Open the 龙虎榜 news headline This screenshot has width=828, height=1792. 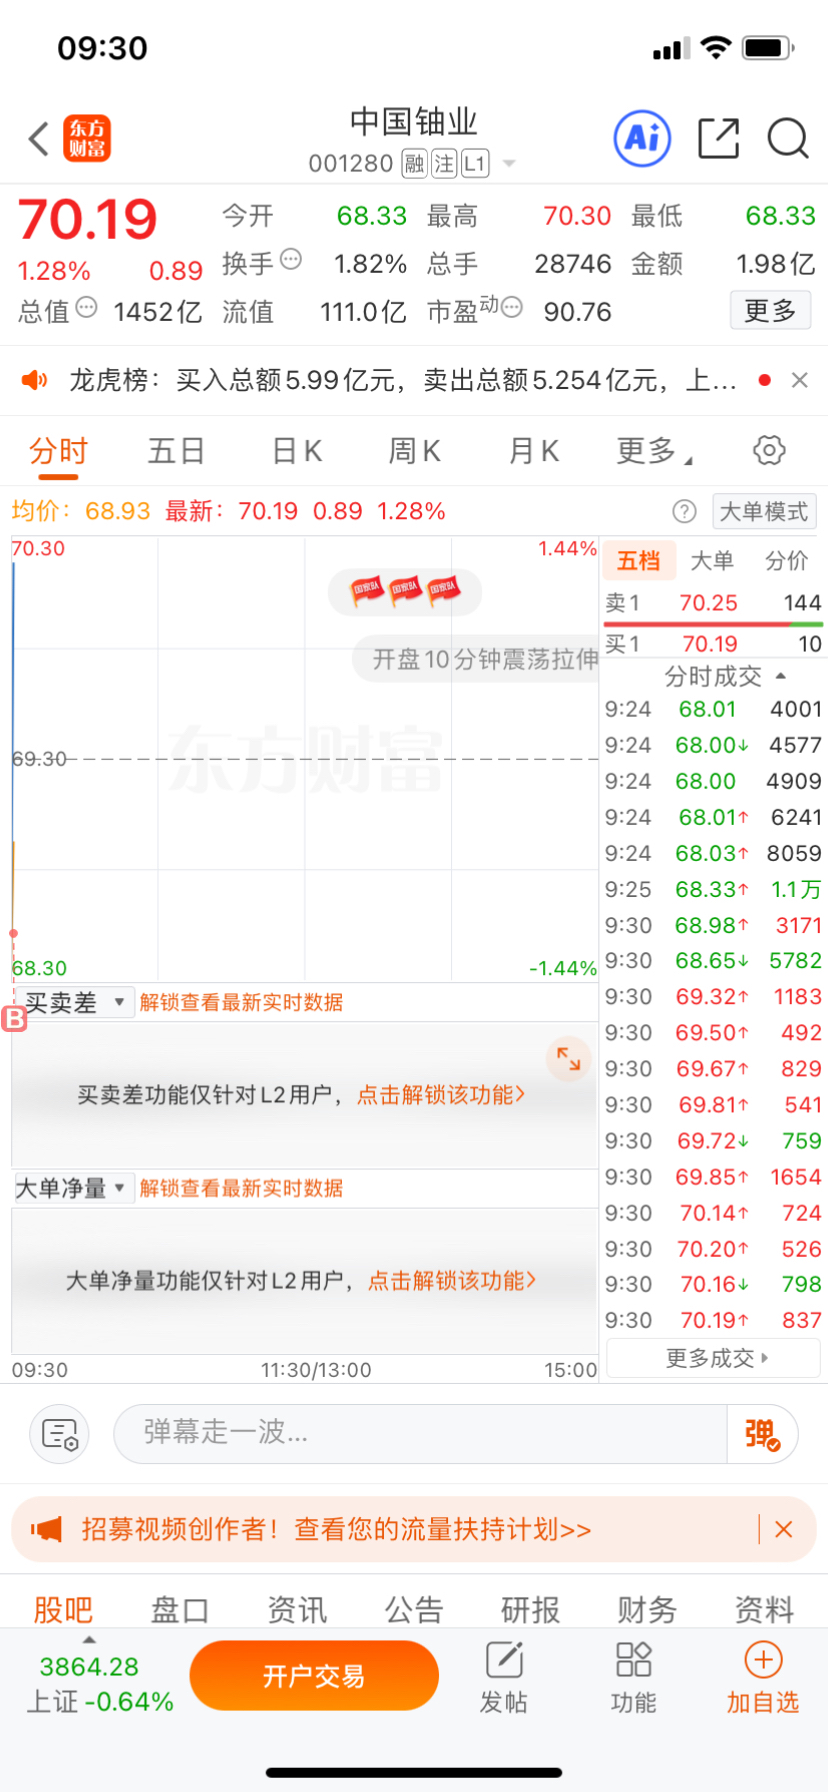[402, 380]
